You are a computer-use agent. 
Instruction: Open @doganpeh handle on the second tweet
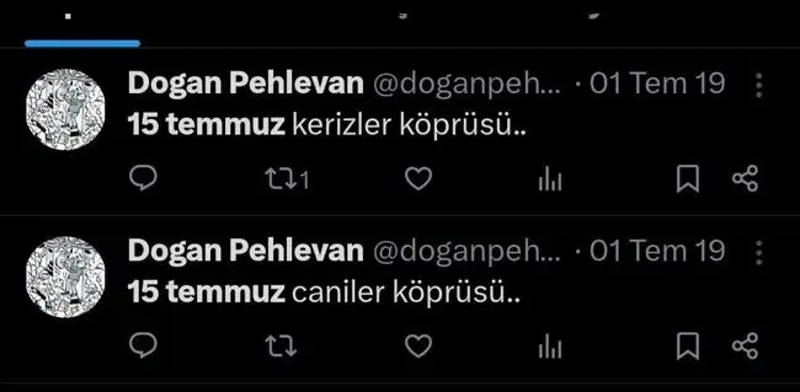click(x=467, y=251)
